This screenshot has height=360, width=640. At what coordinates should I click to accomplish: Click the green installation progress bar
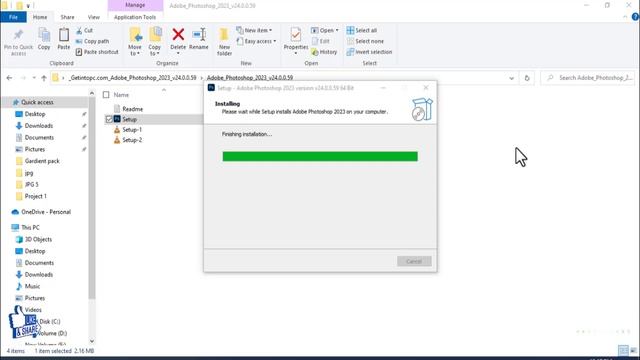tap(320, 156)
